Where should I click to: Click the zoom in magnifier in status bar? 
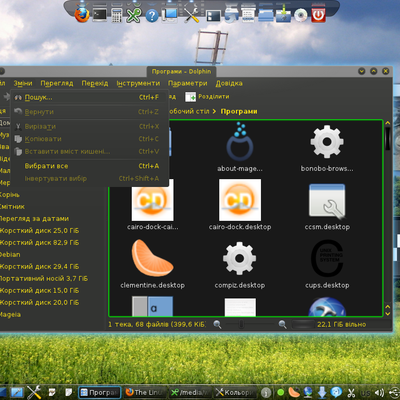click(x=283, y=324)
